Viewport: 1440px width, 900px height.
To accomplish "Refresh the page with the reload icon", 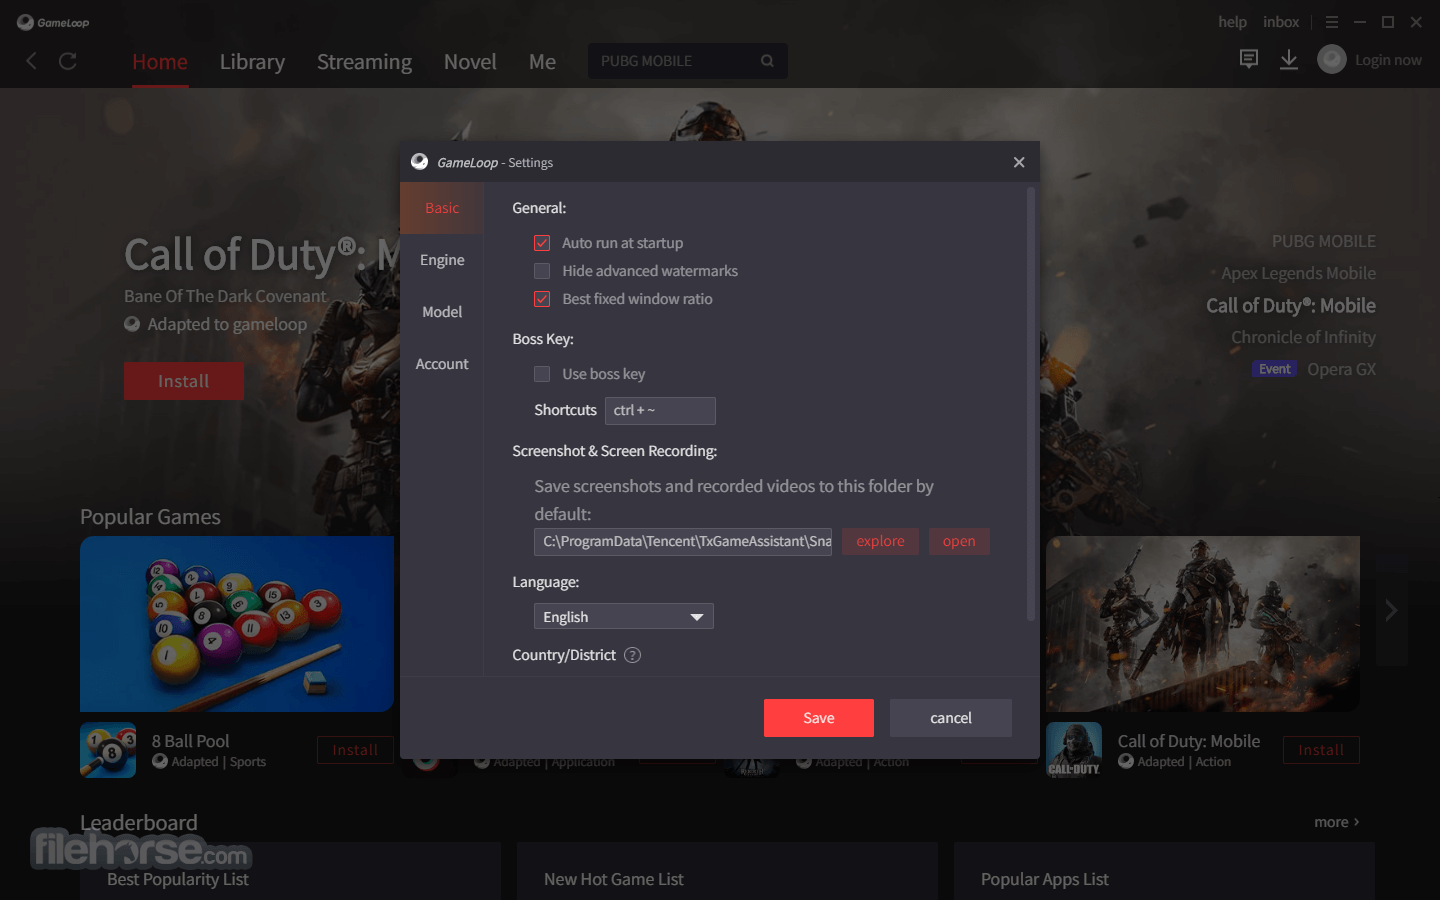I will (68, 61).
